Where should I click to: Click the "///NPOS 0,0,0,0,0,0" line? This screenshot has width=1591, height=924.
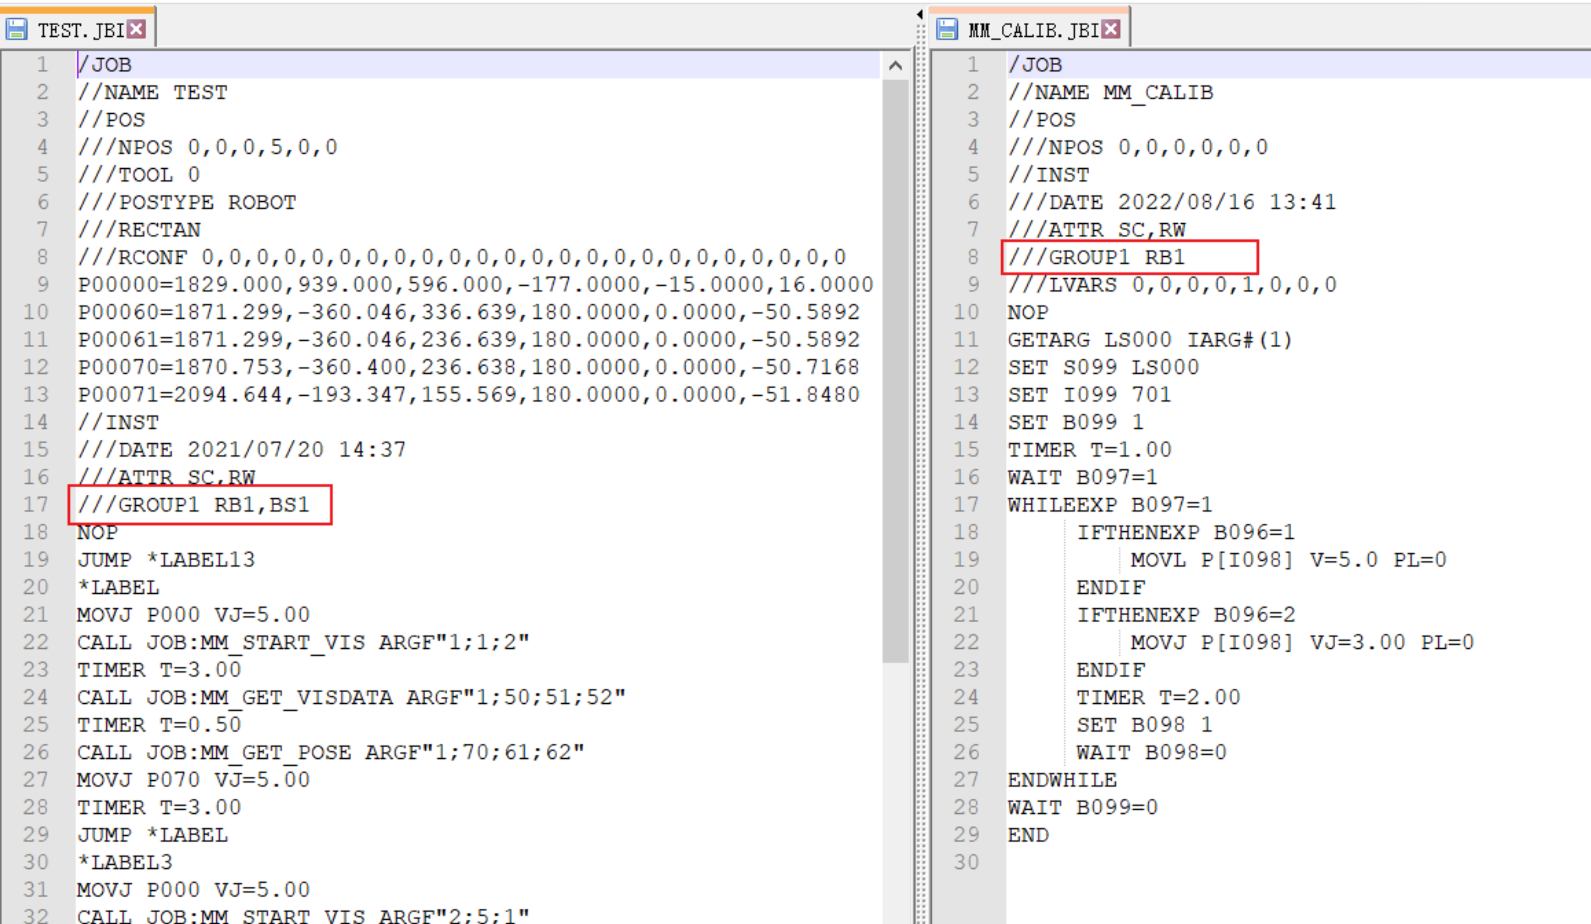pos(1138,148)
